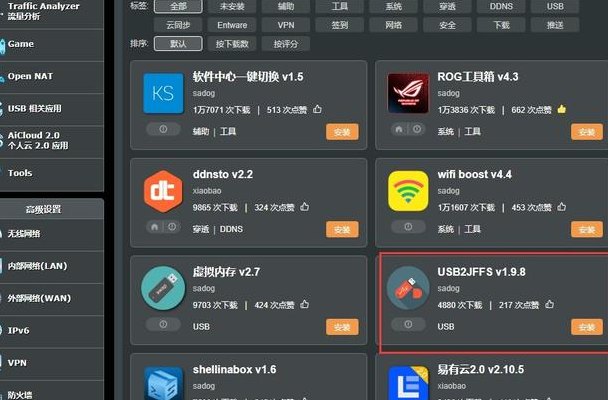Sort by 默认 order
This screenshot has width=608, height=400.
click(x=178, y=43)
